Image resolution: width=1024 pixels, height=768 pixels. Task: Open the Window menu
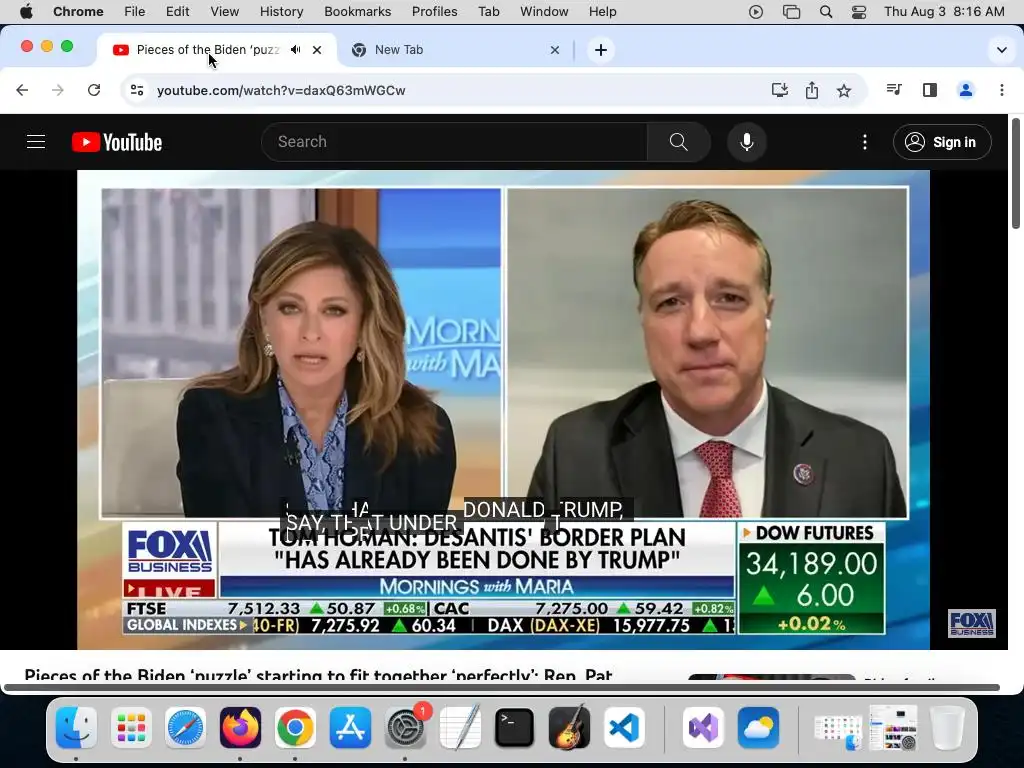click(544, 11)
